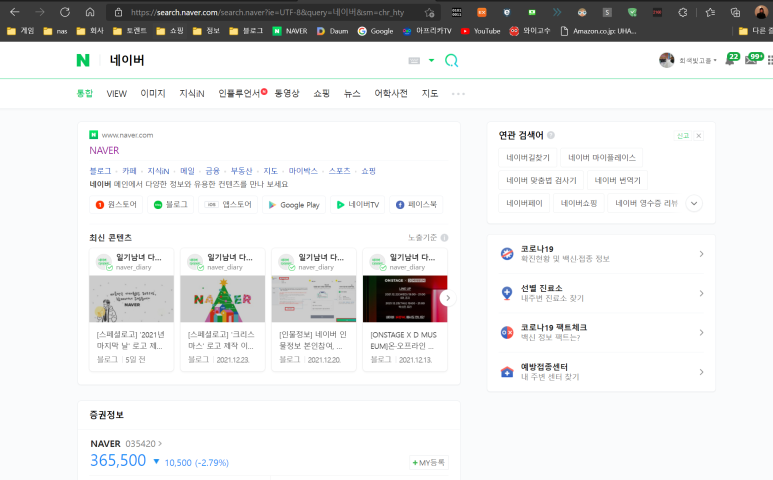Click the browser address bar URL
This screenshot has height=480, width=773.
coord(267,12)
